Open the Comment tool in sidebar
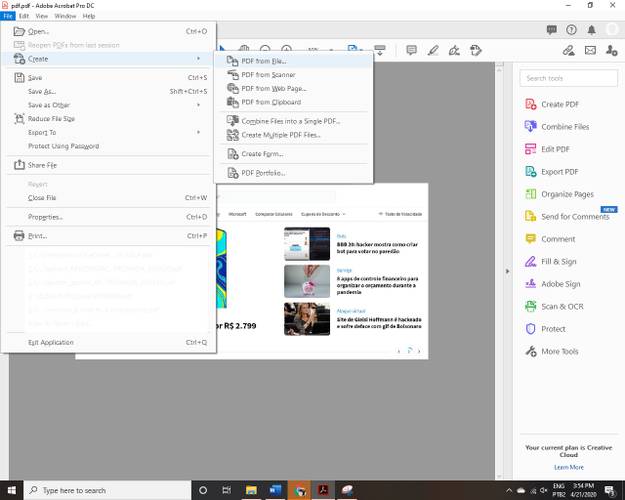This screenshot has width=625, height=500. (550, 239)
